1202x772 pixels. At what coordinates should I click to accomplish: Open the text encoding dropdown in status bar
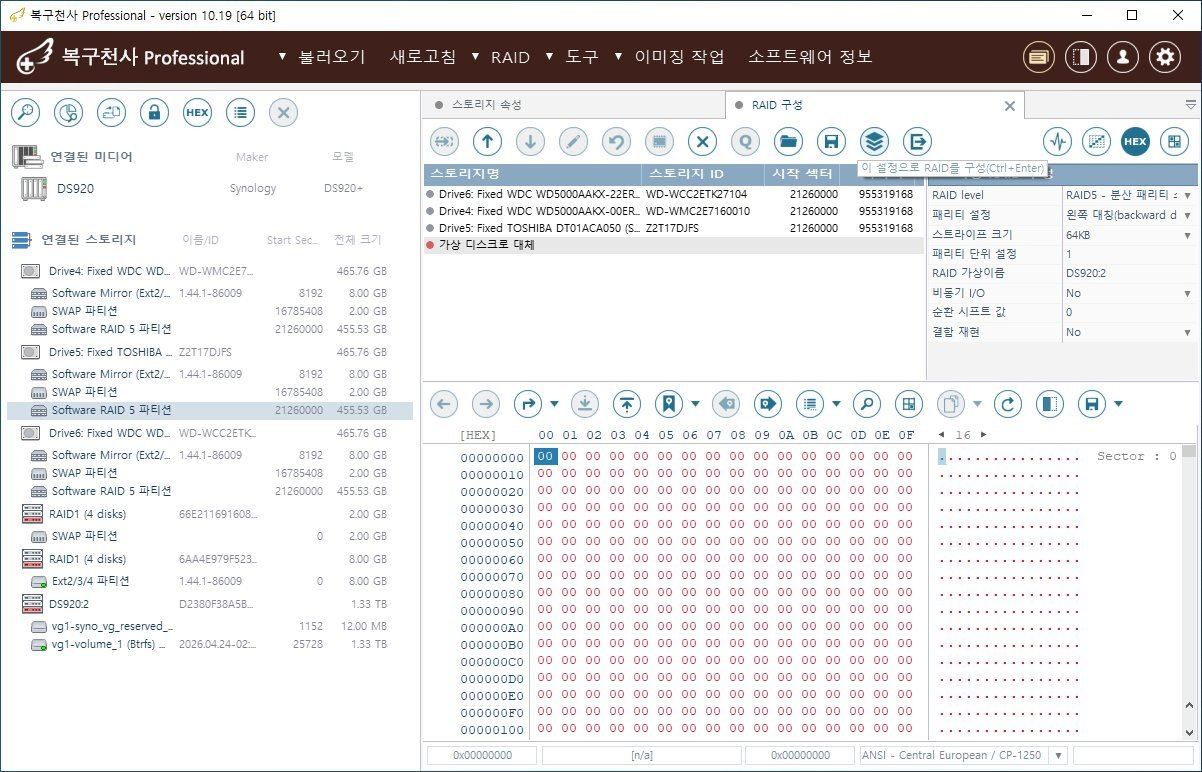1058,756
